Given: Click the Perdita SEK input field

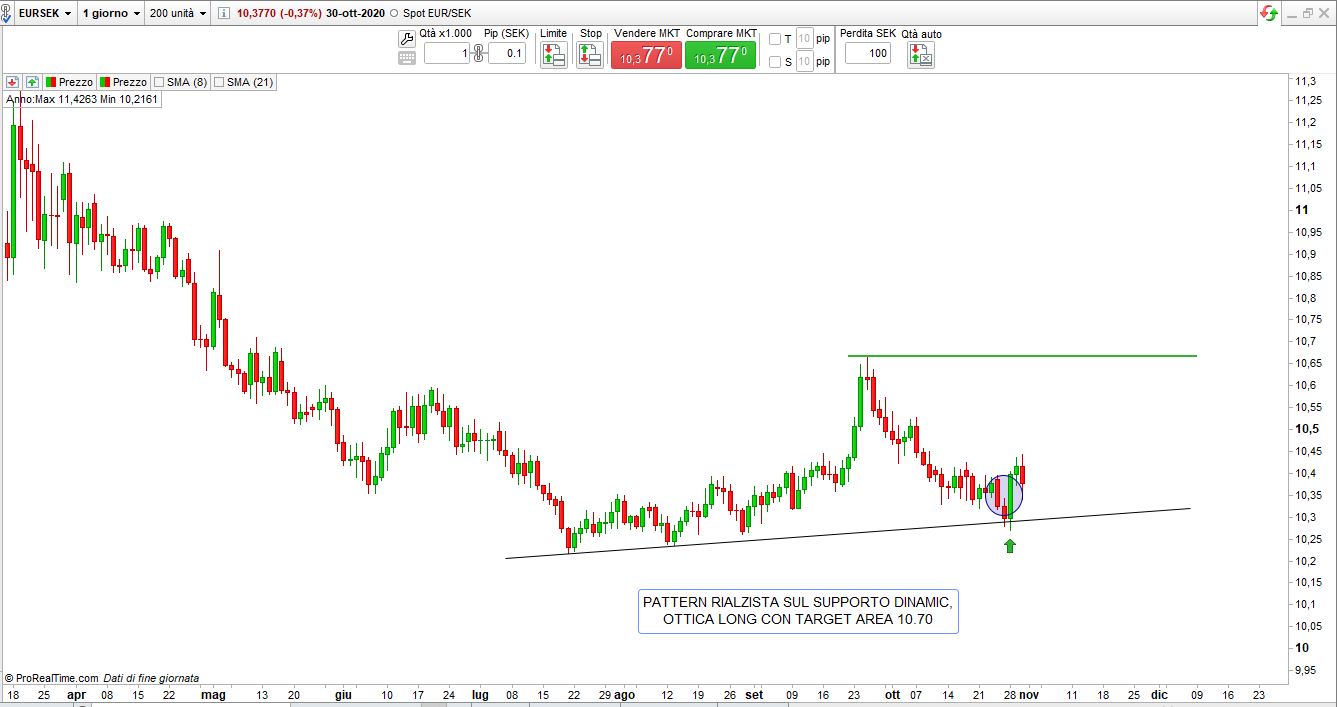Looking at the screenshot, I should (x=867, y=54).
